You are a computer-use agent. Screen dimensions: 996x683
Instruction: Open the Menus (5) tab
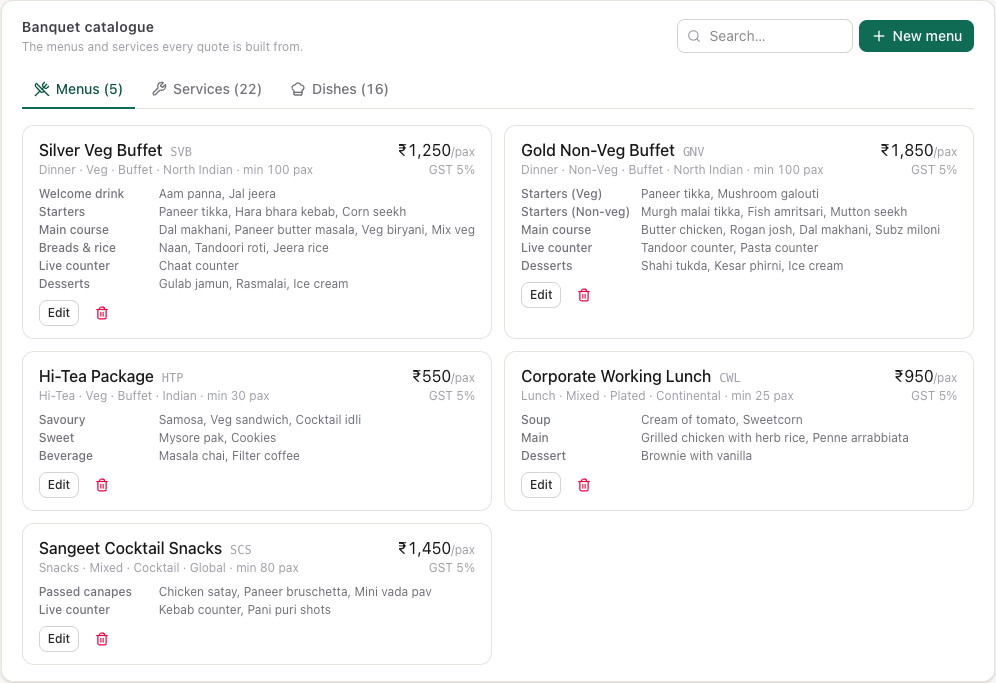point(78,90)
